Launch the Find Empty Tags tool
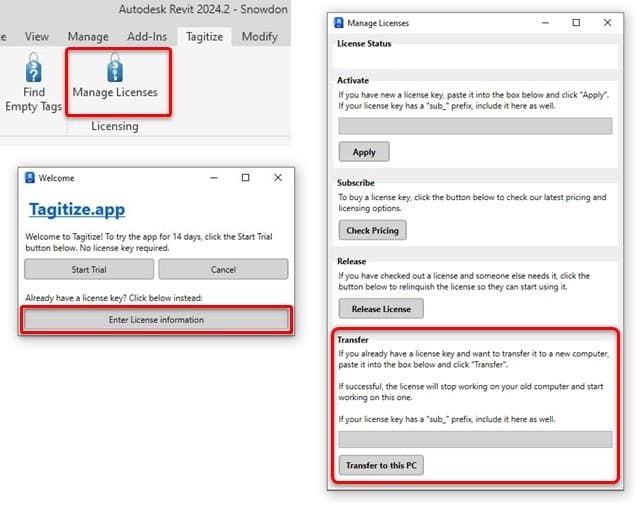 (34, 82)
